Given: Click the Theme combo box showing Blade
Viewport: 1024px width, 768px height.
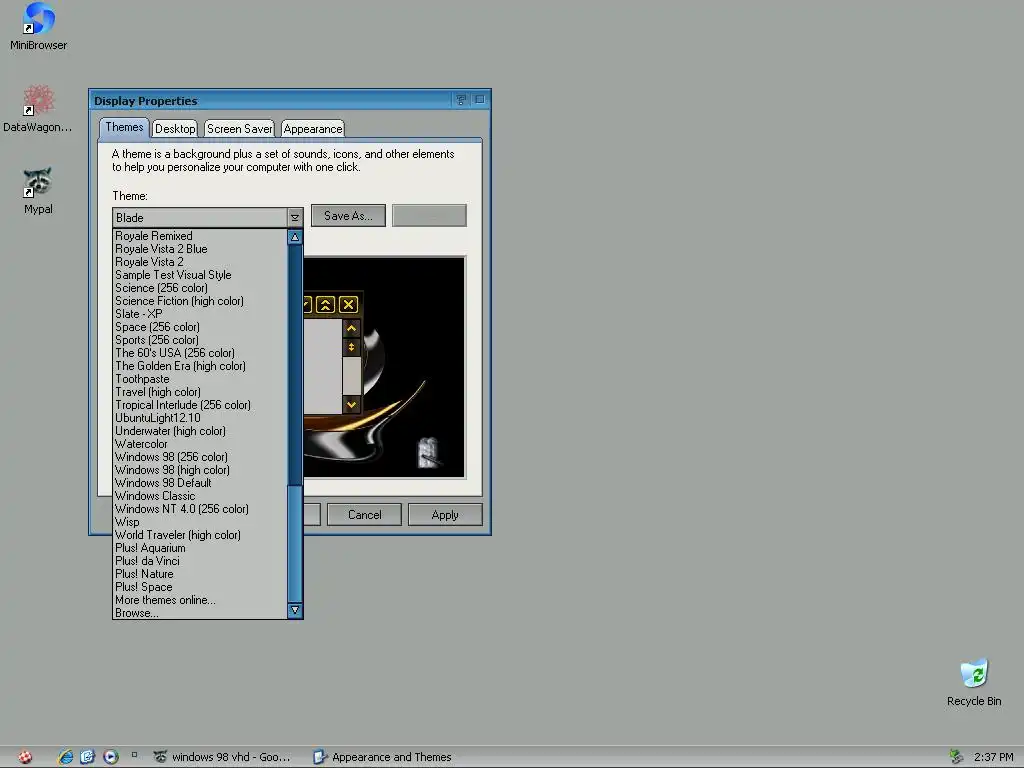Looking at the screenshot, I should [208, 217].
